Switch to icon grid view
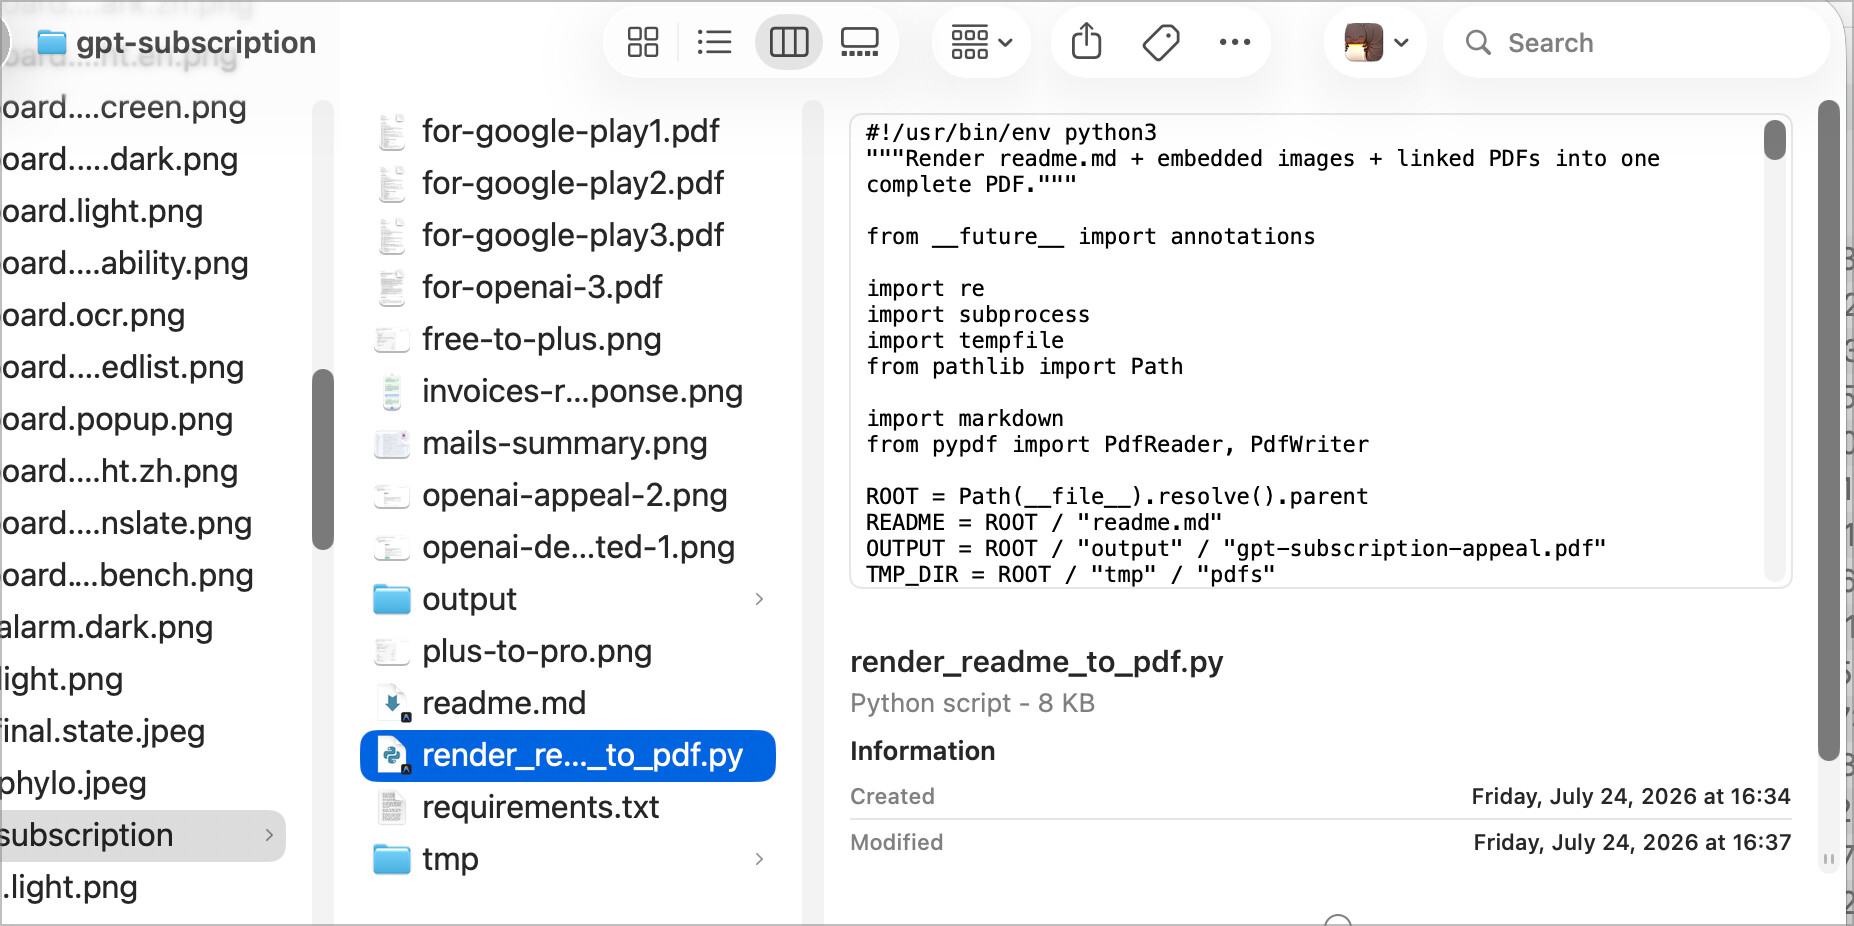 tap(642, 42)
